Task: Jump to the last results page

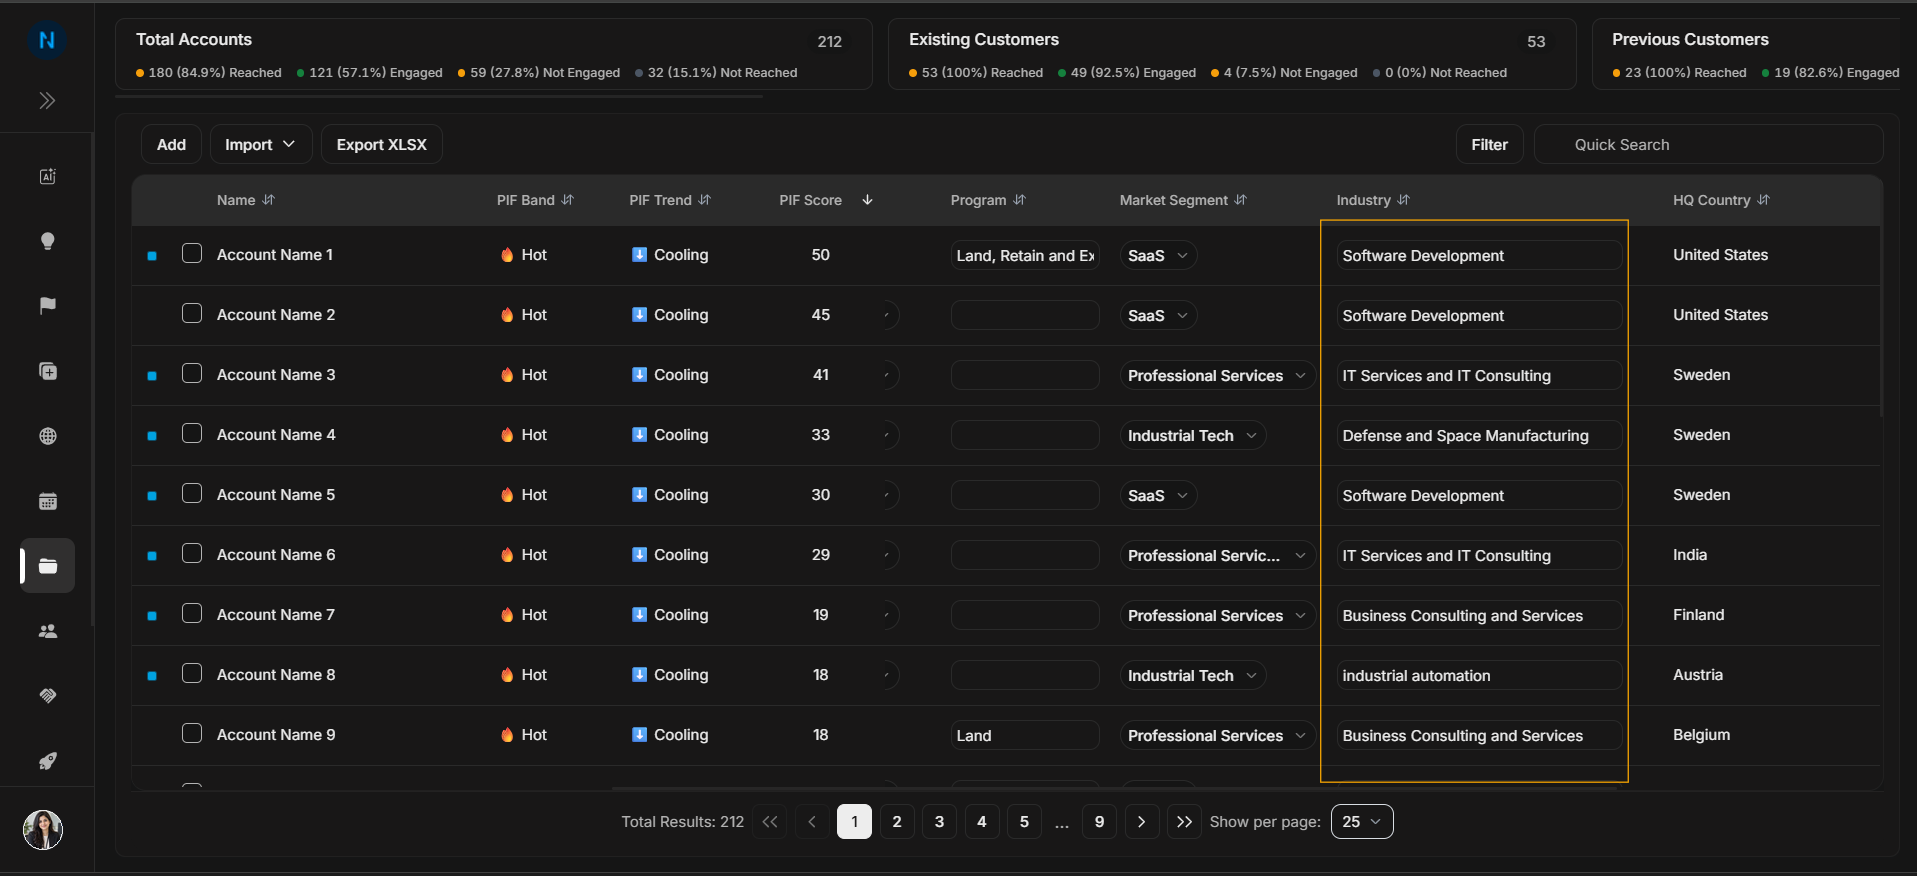Action: coord(1184,822)
